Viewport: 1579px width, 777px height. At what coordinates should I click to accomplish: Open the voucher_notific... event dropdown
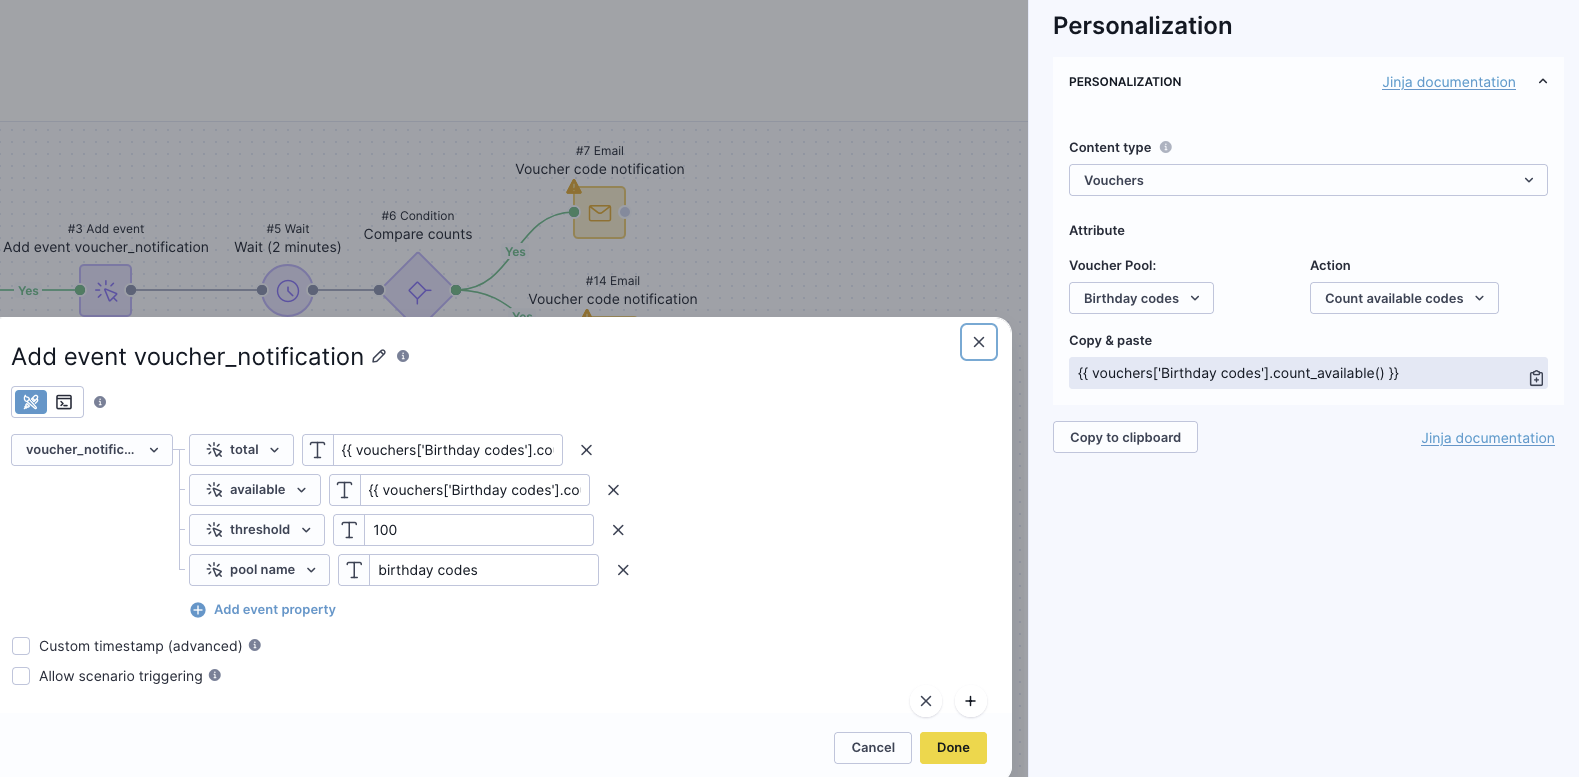(x=92, y=450)
